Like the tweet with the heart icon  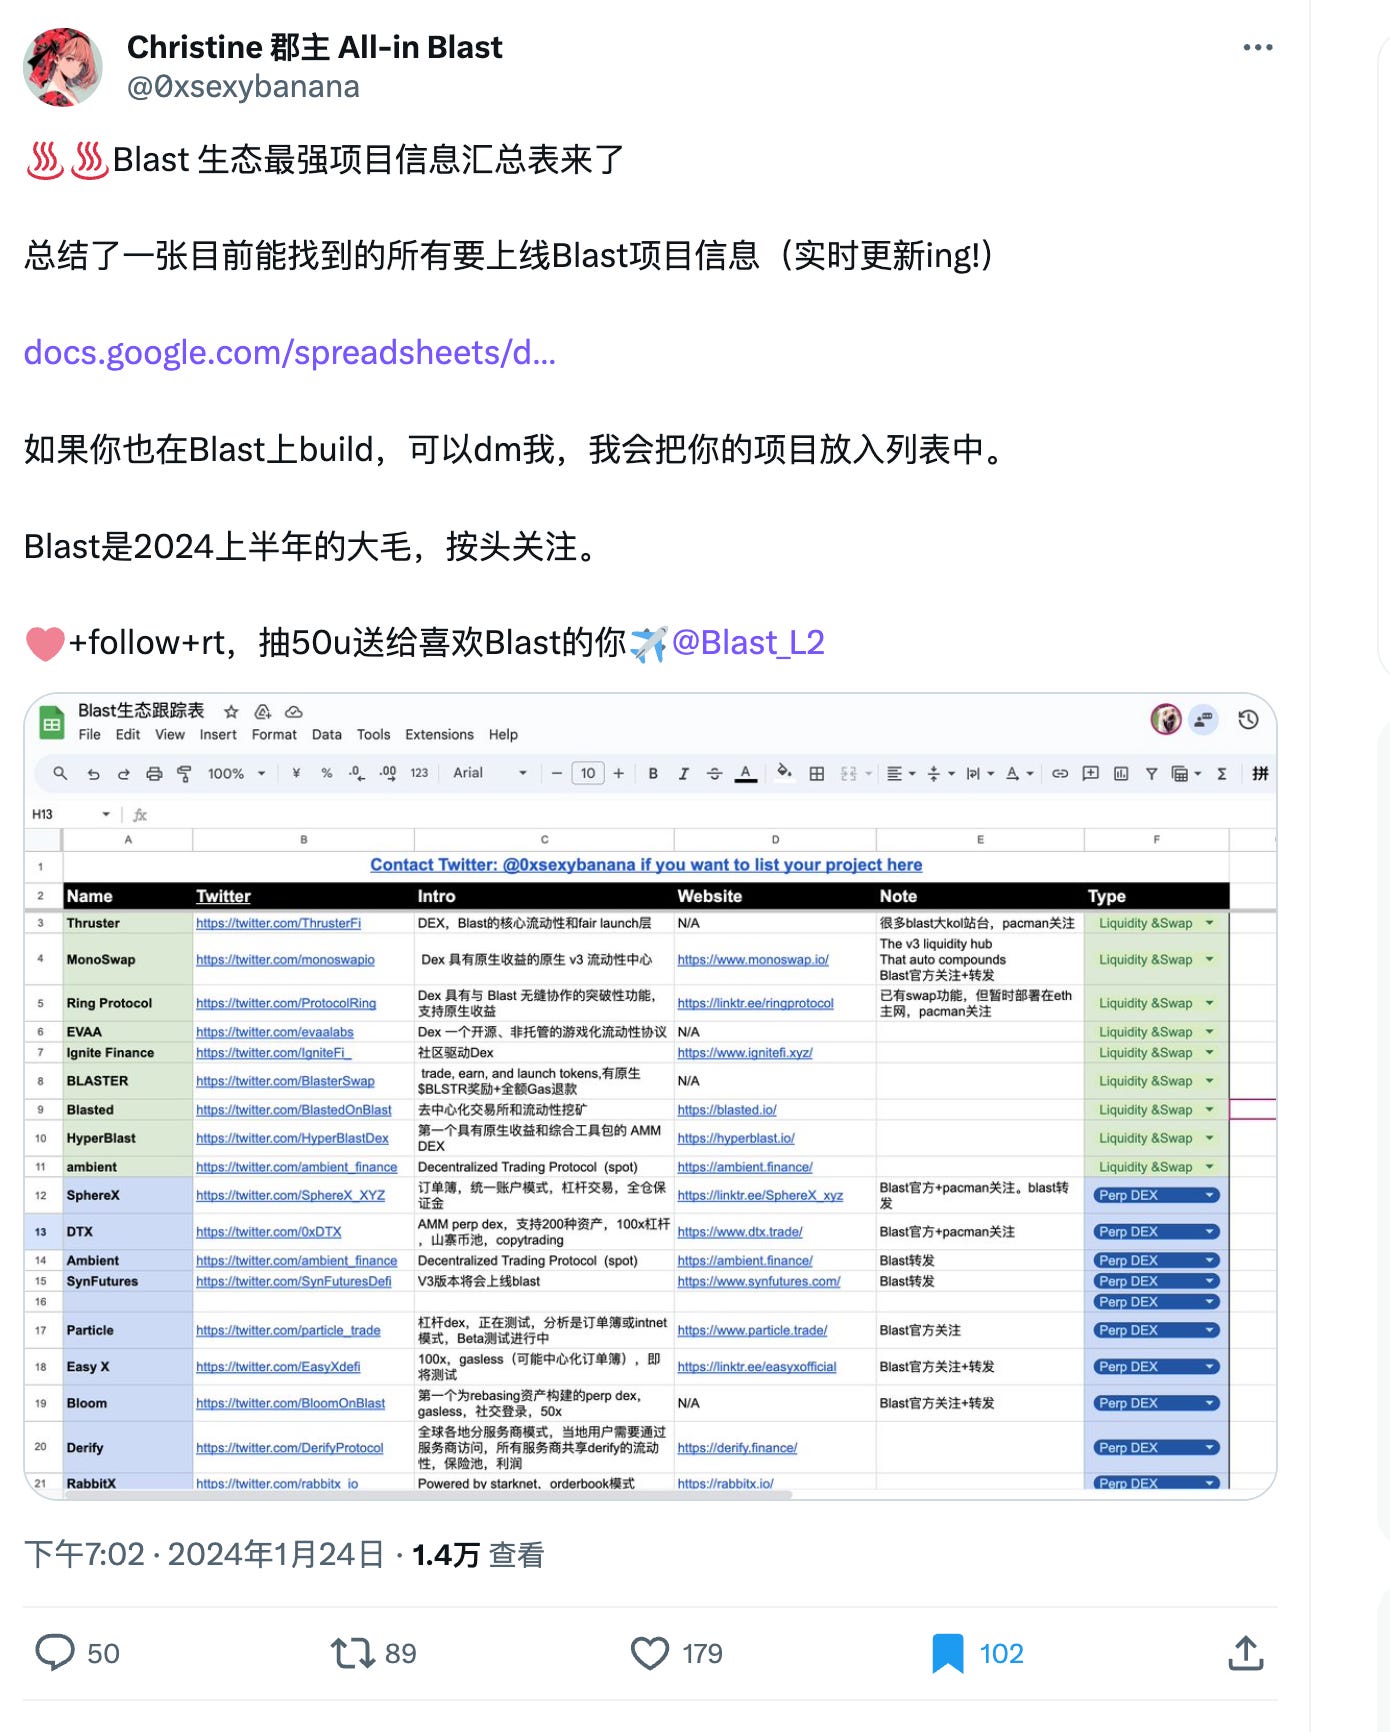(x=650, y=1652)
